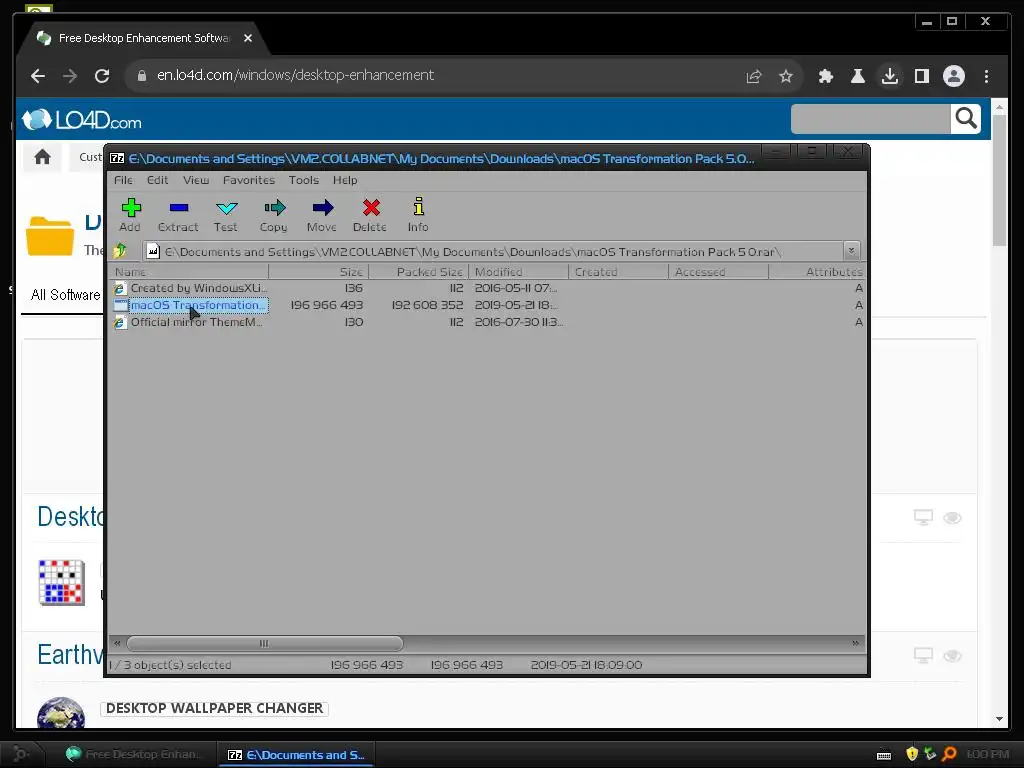1024x768 pixels.
Task: Sort by Packed Size column header
Action: click(419, 272)
